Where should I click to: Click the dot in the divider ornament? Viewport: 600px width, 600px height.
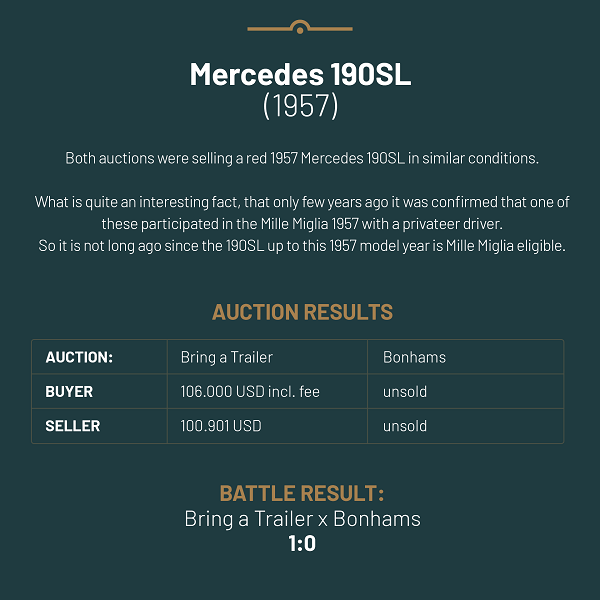(300, 31)
